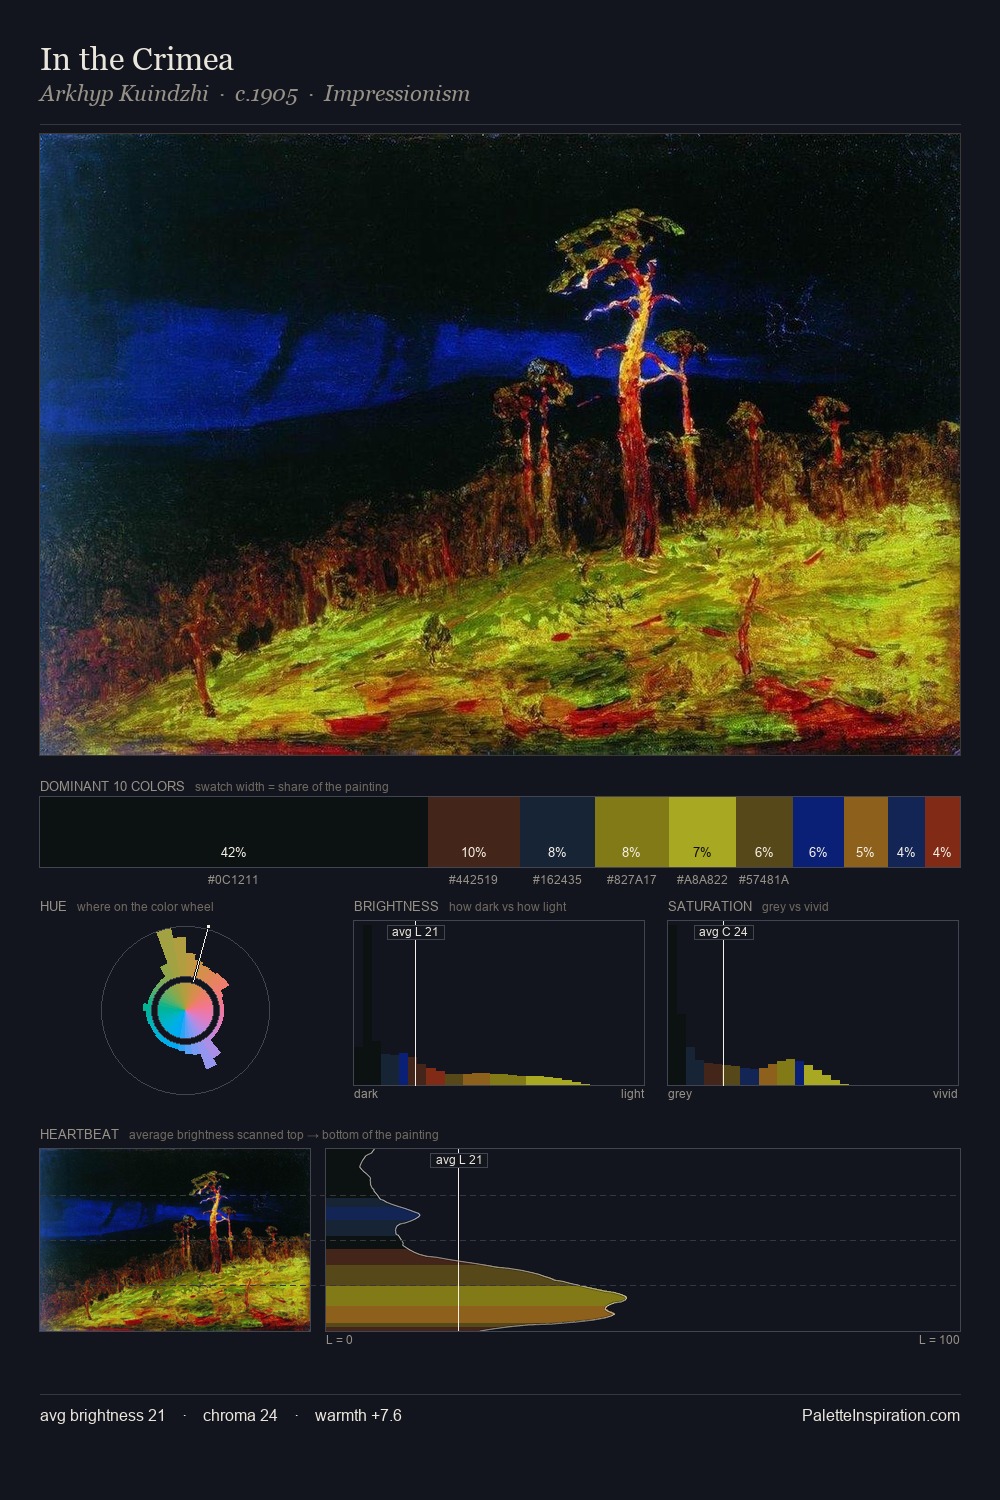Click the footer text 'avg brightness 21'

102,1415
